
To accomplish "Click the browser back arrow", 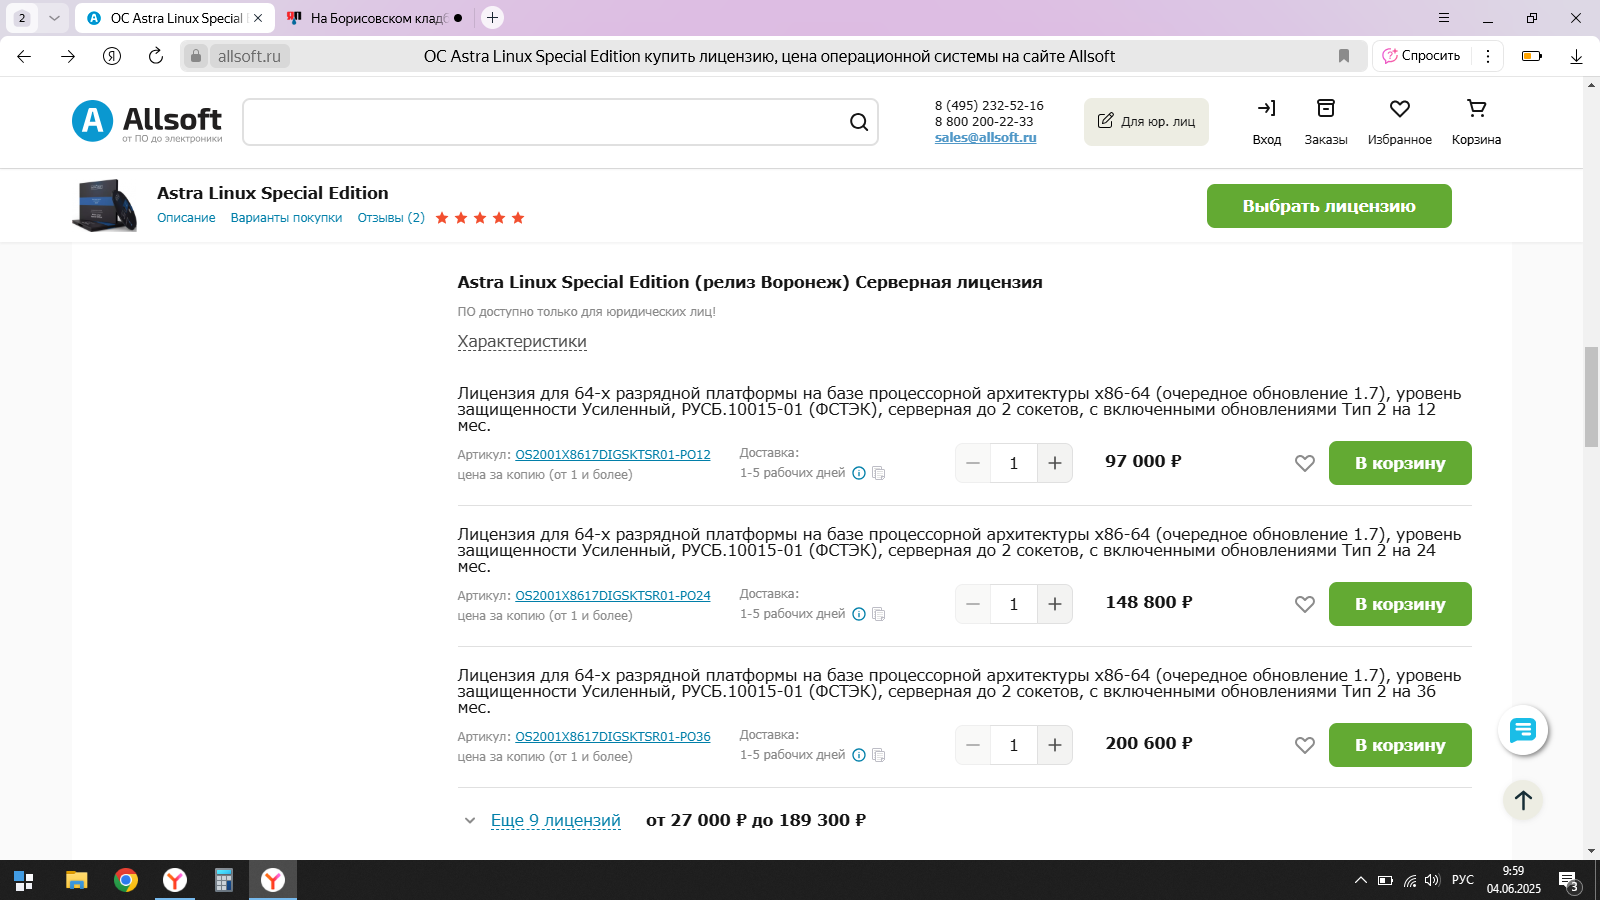I will click(24, 56).
